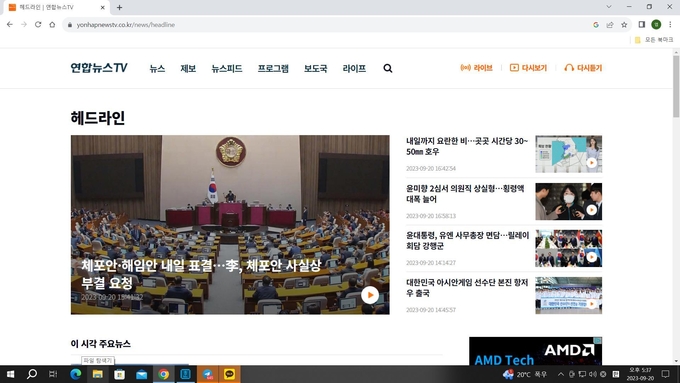The width and height of the screenshot is (680, 383).
Task: Open the search magnifier icon in site header
Action: pos(388,68)
